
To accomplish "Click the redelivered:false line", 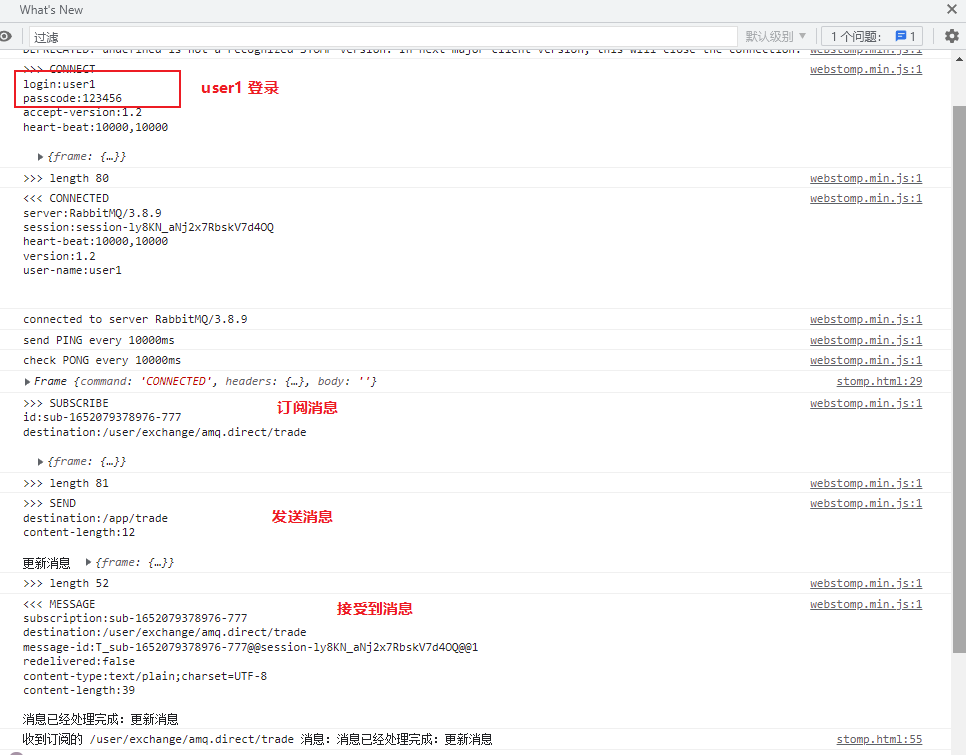I will point(79,661).
